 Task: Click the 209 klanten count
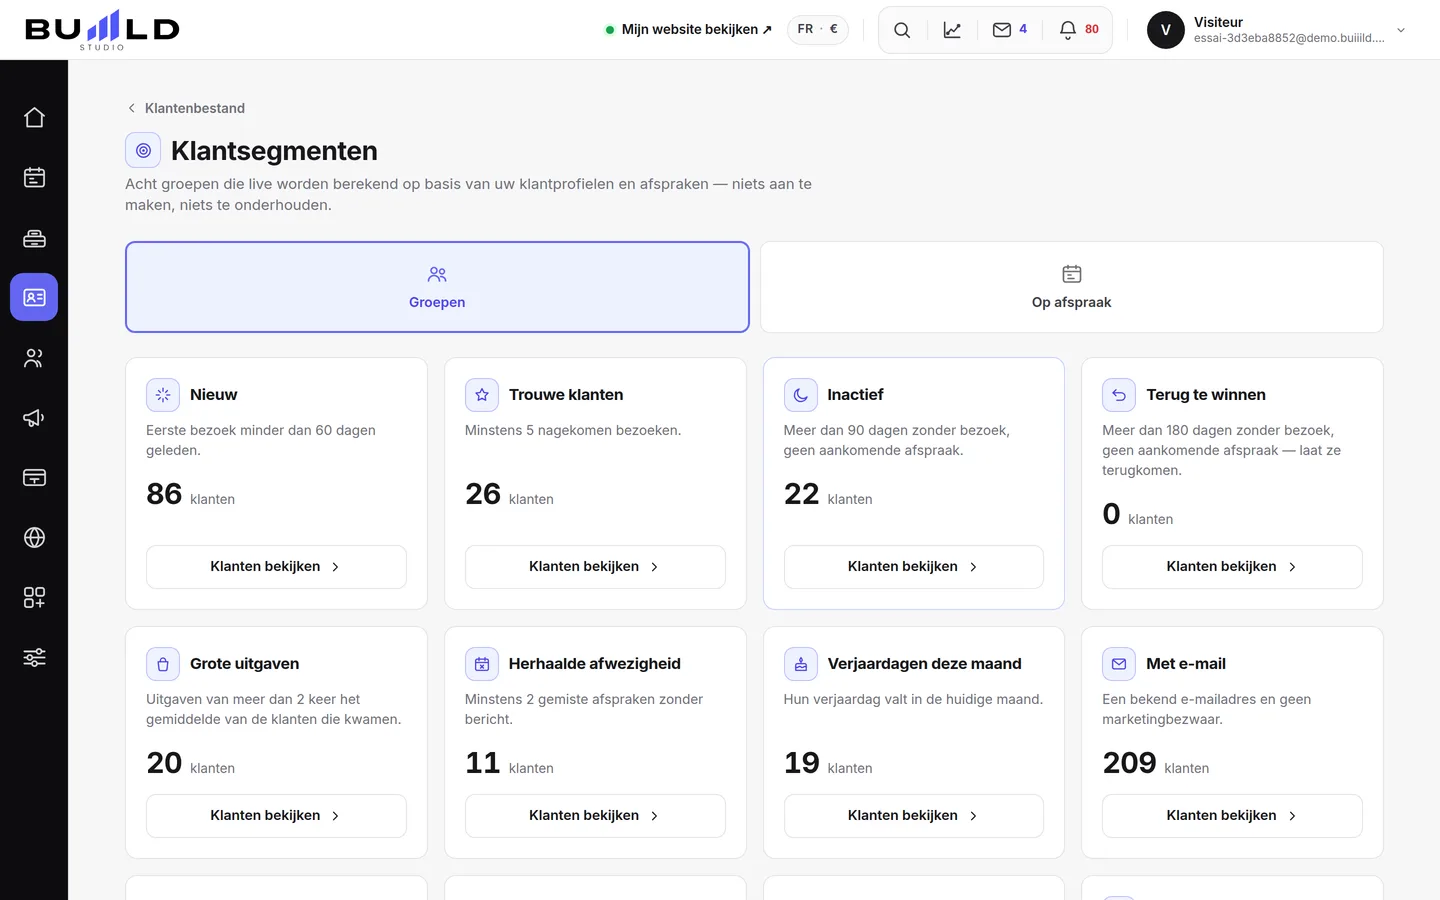(x=1156, y=763)
